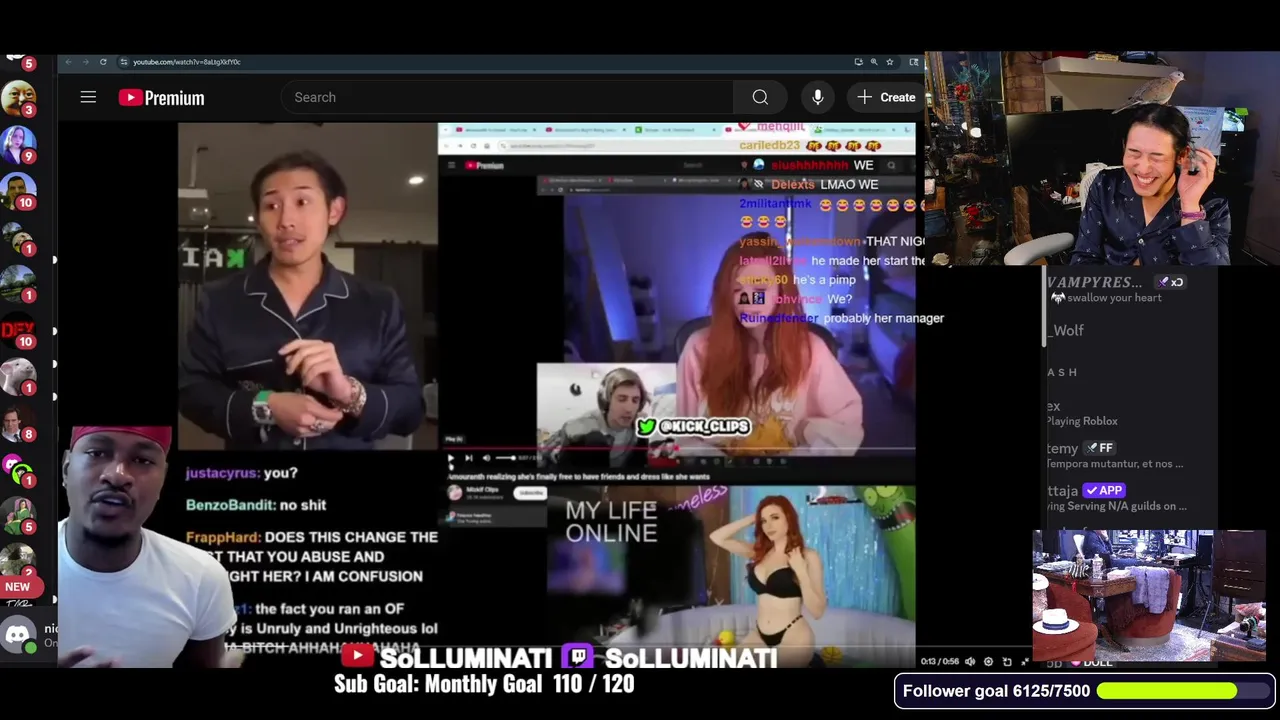Open the YouTube Create menu
The height and width of the screenshot is (720, 1280).
(x=886, y=97)
